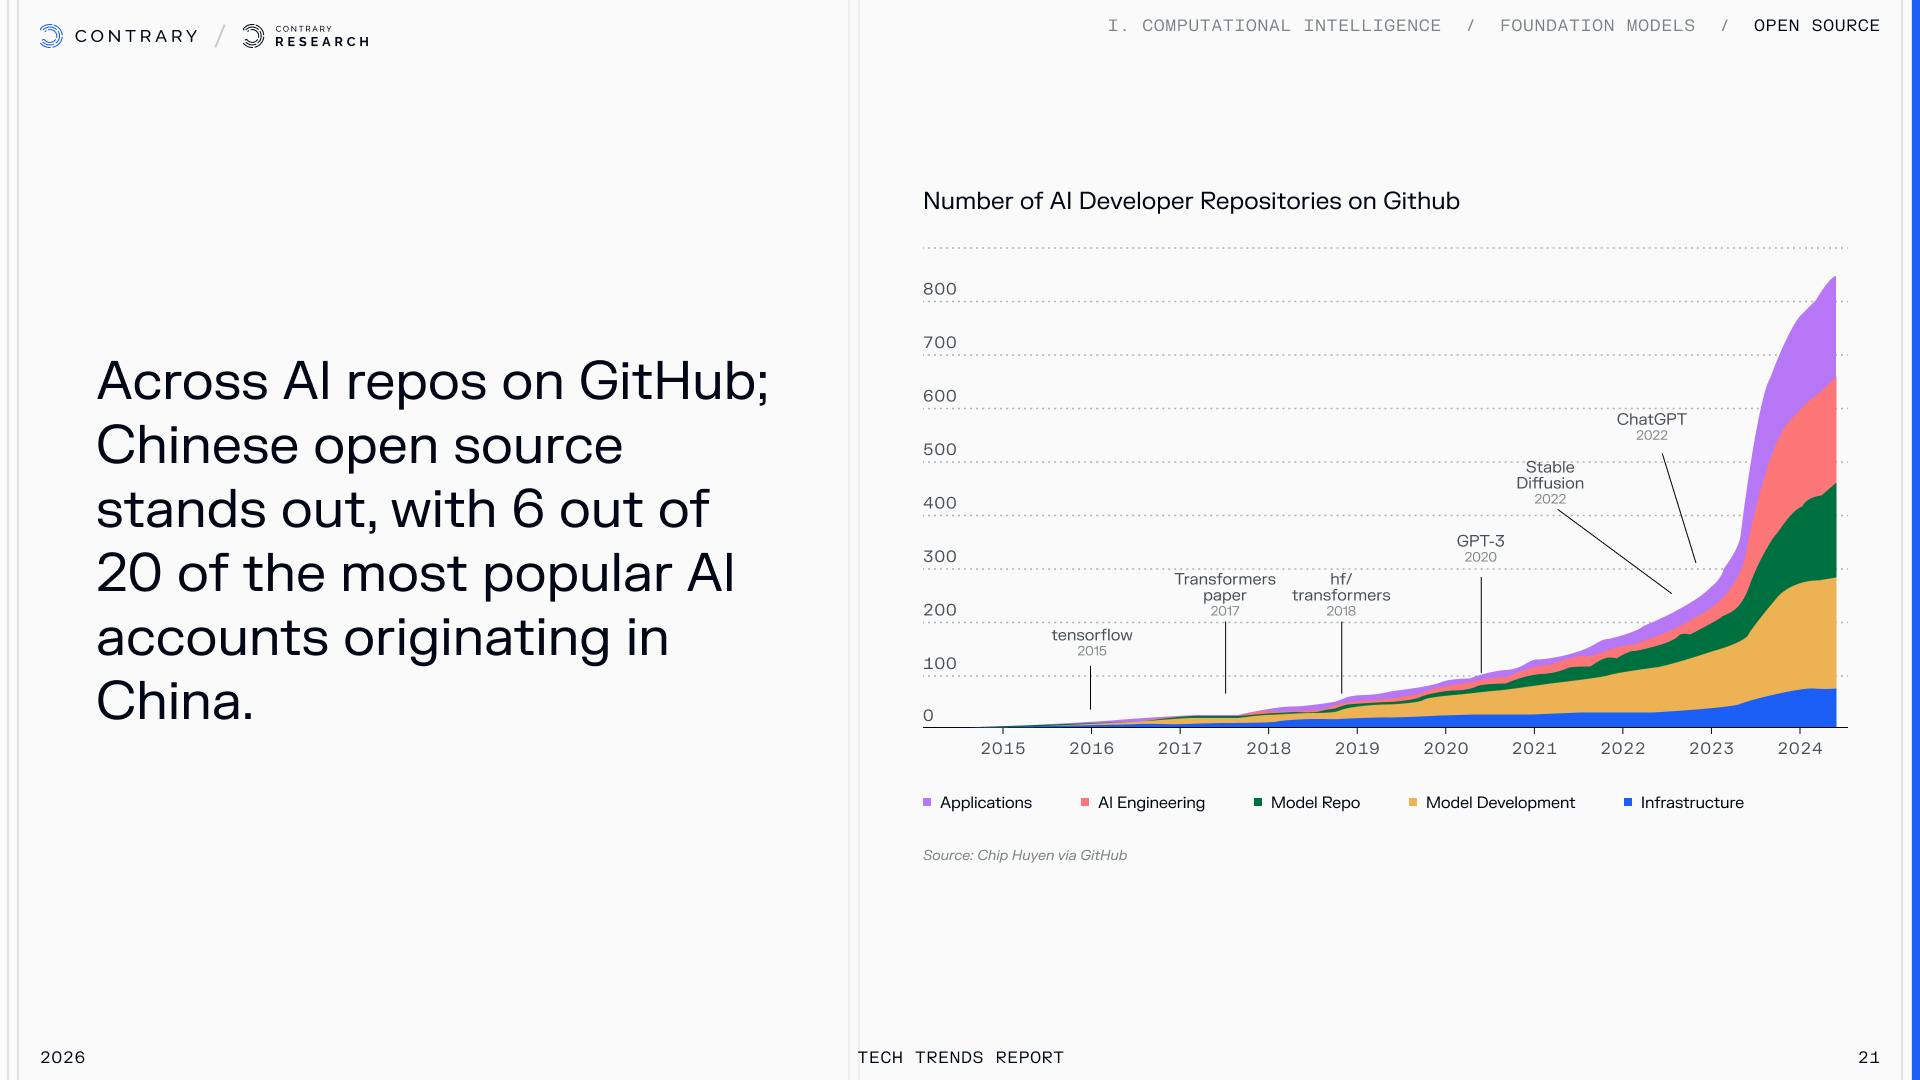Click the Contrary spiral logo icon
This screenshot has width=1920, height=1080.
51,37
